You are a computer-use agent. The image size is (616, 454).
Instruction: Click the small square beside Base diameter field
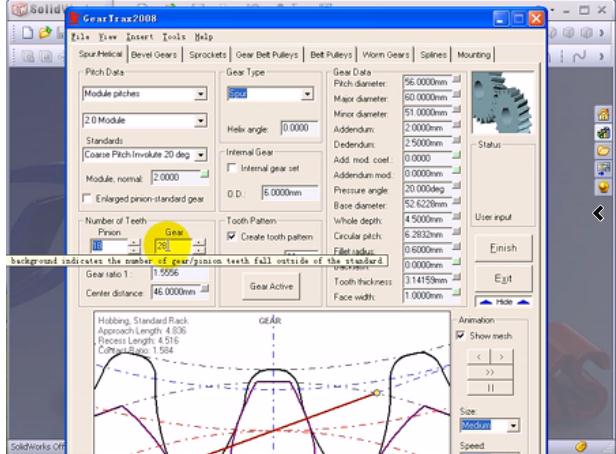click(x=456, y=201)
